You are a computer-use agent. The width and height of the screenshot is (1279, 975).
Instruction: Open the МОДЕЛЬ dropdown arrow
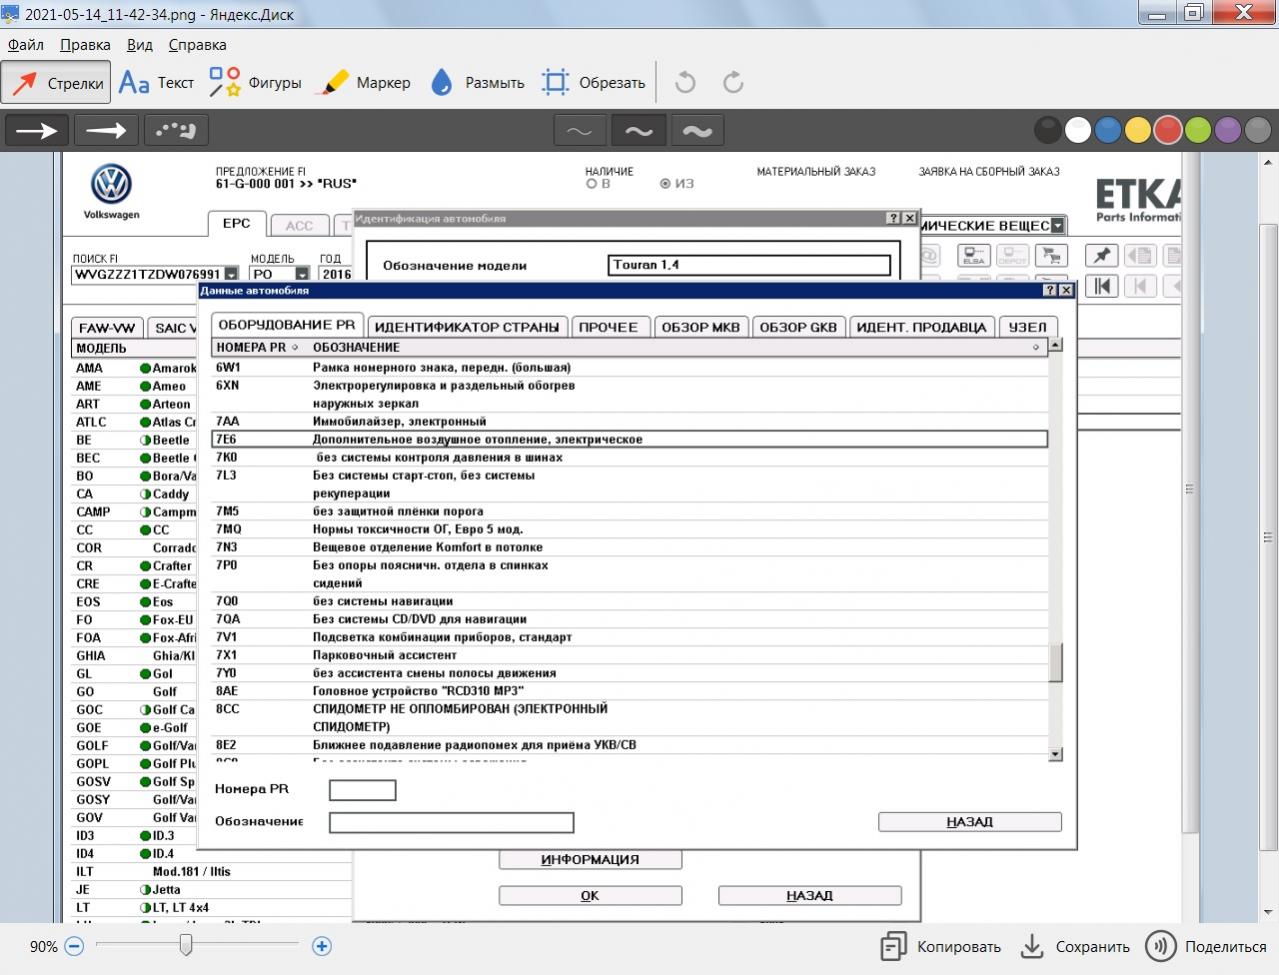[x=302, y=274]
